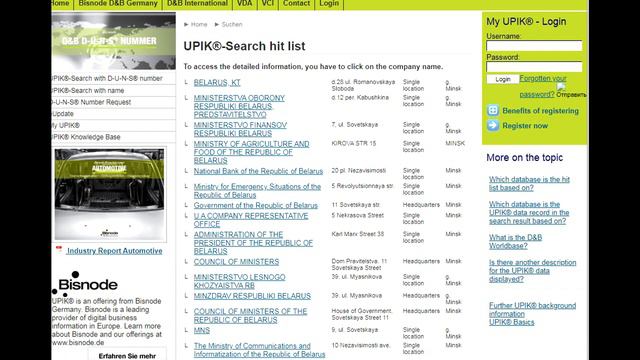The image size is (640, 360).
Task: Open UPIK Knowledge Base
Action: coord(86,137)
